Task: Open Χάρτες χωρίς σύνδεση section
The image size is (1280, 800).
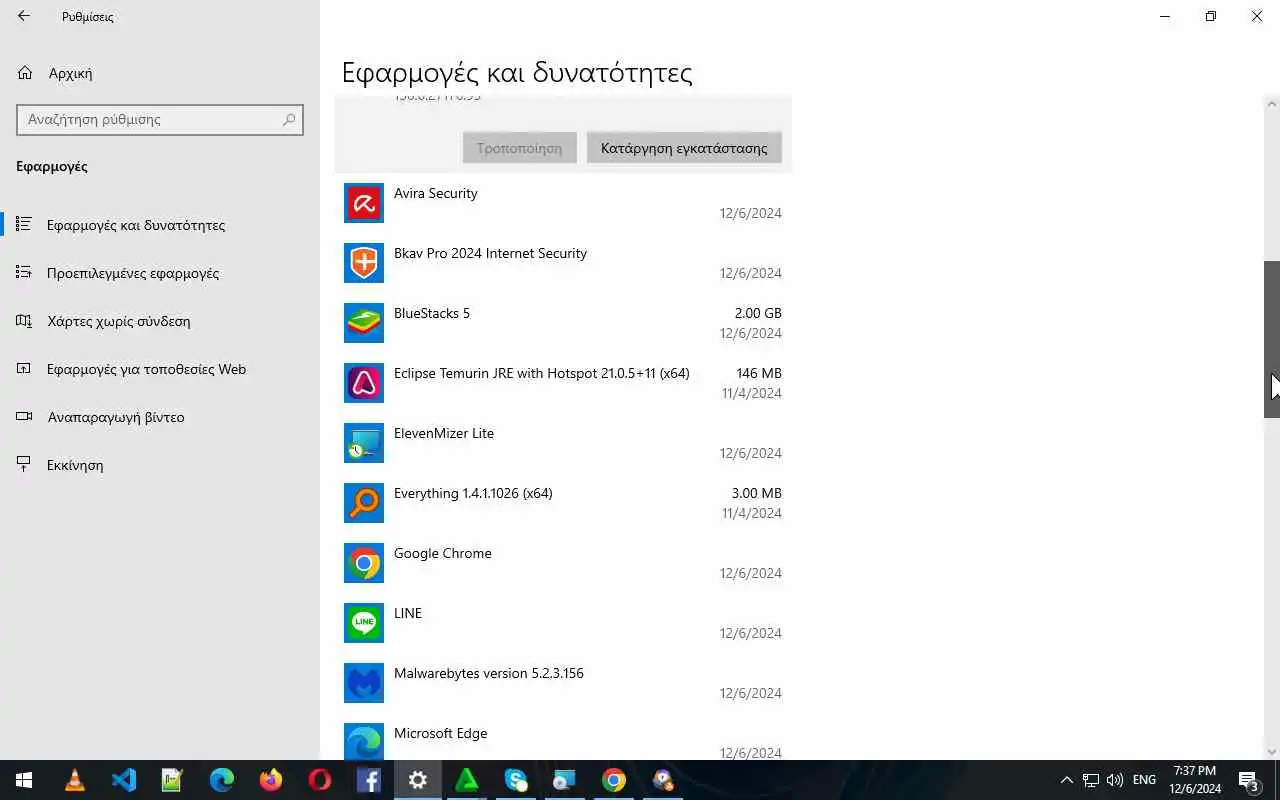Action: 160,321
